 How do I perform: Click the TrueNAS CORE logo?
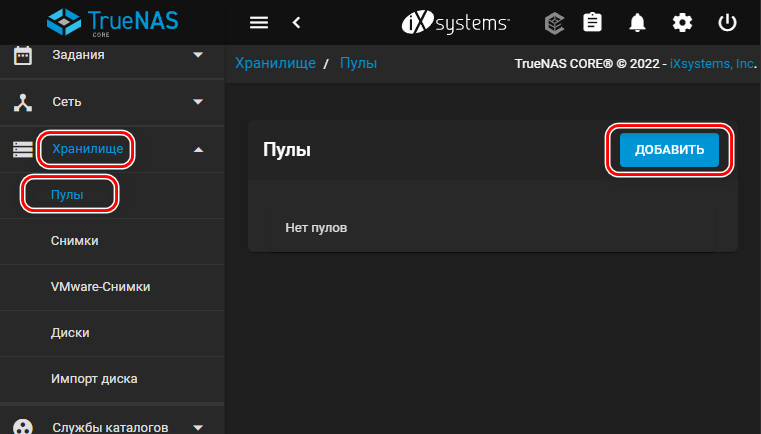pyautogui.click(x=113, y=22)
